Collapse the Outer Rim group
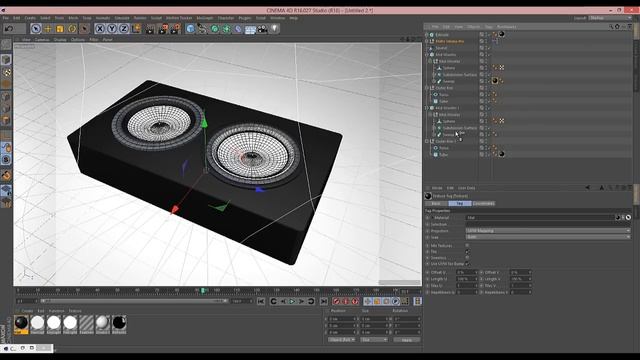This screenshot has width=640, height=360. tap(427, 88)
